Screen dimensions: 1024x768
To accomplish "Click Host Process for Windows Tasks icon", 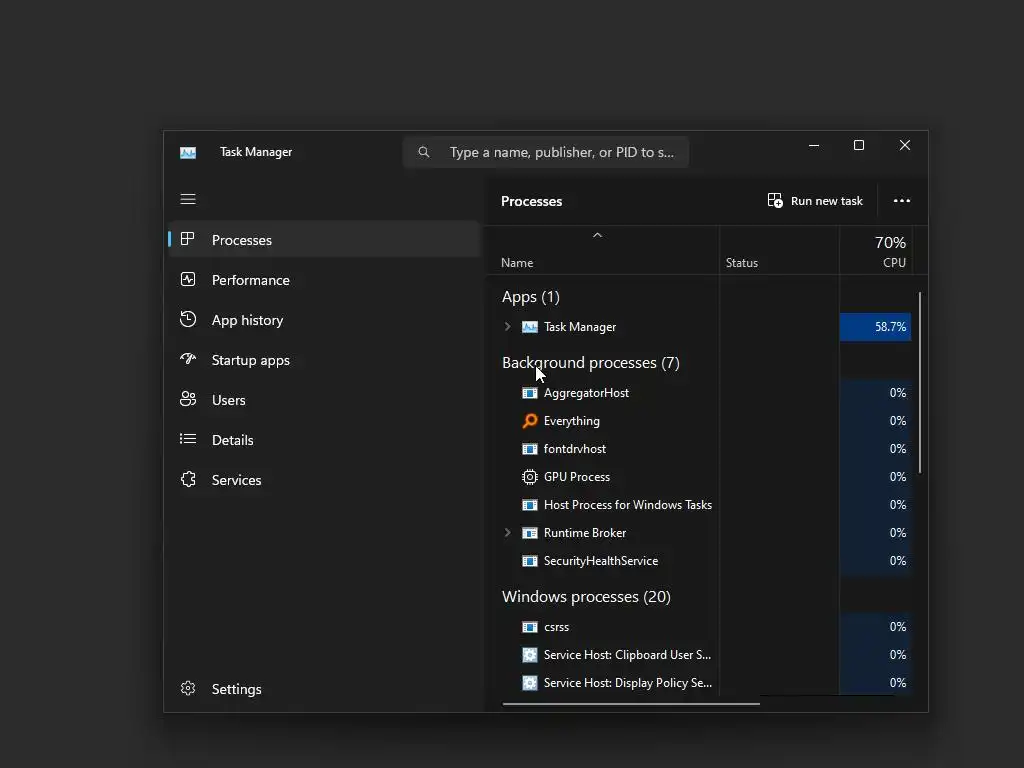I will click(530, 505).
